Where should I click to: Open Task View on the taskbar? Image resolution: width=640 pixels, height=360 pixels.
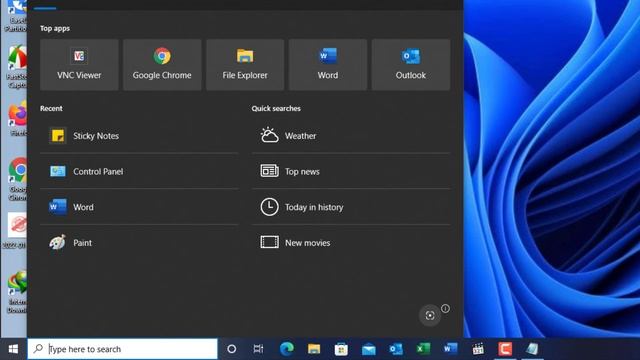click(258, 349)
